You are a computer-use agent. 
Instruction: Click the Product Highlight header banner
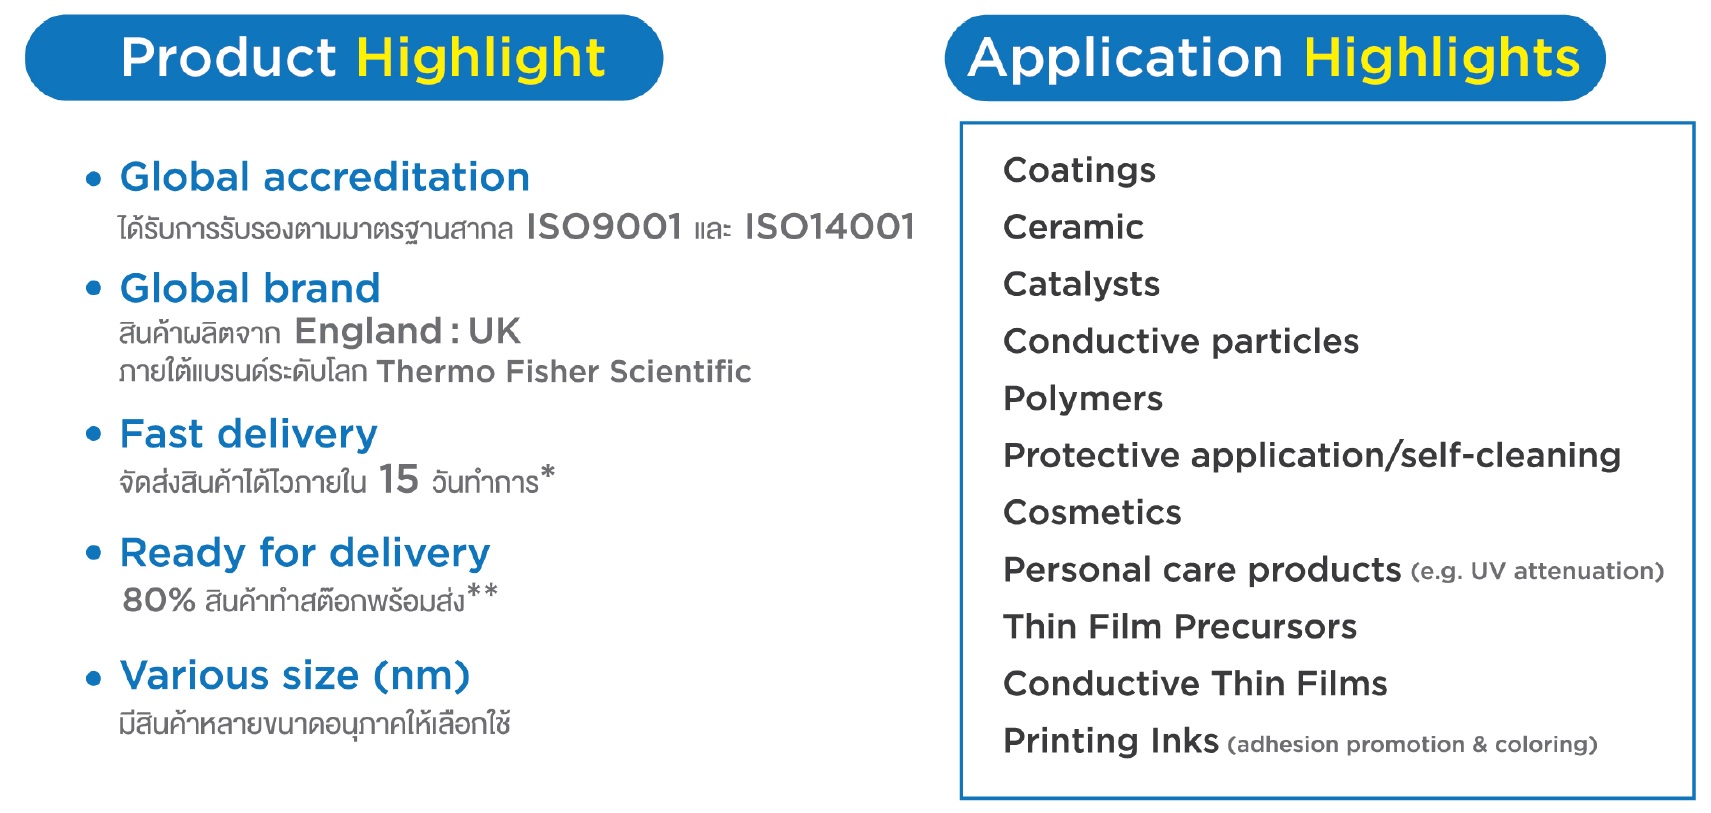click(x=343, y=58)
